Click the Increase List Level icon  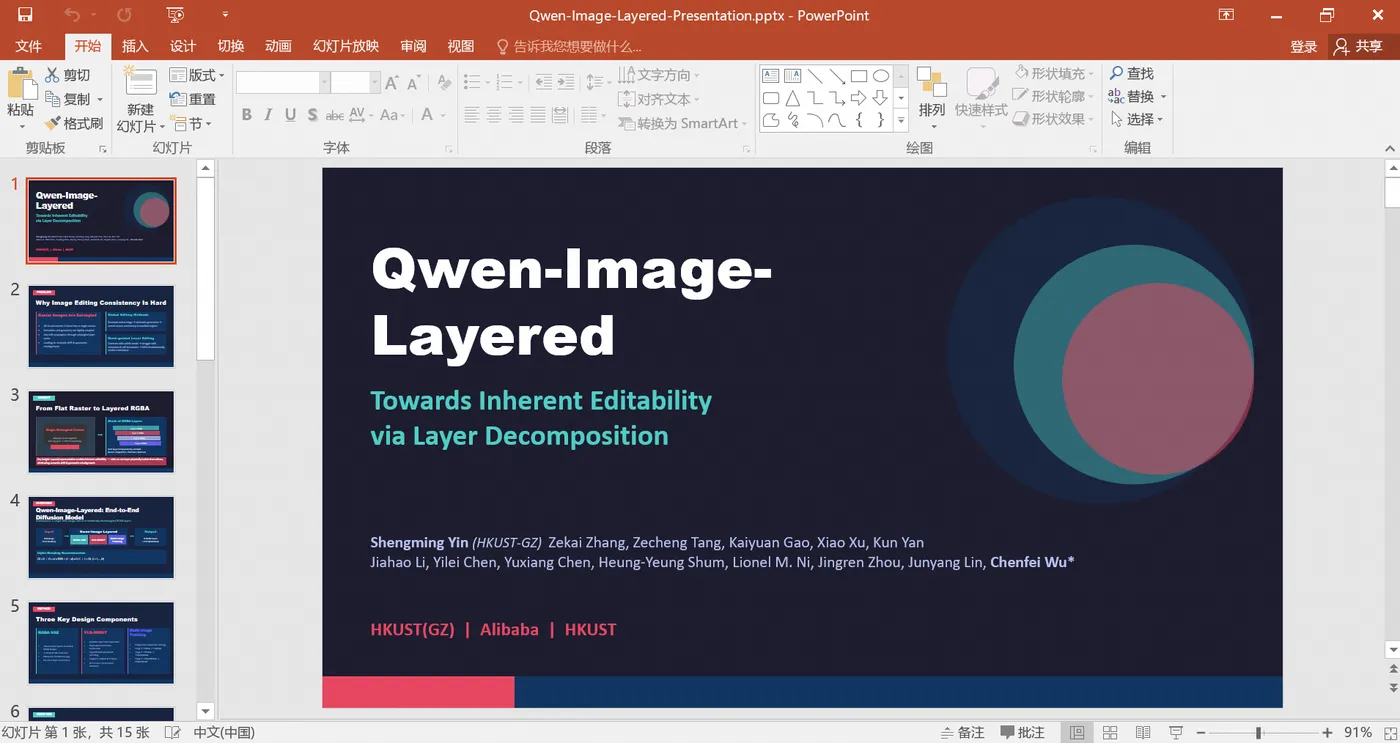565,83
